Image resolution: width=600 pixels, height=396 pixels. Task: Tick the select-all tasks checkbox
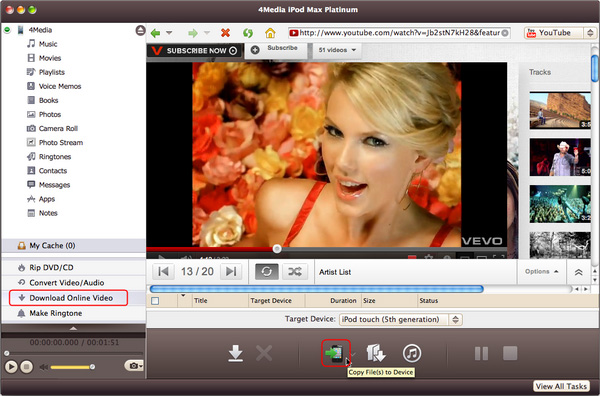(155, 301)
